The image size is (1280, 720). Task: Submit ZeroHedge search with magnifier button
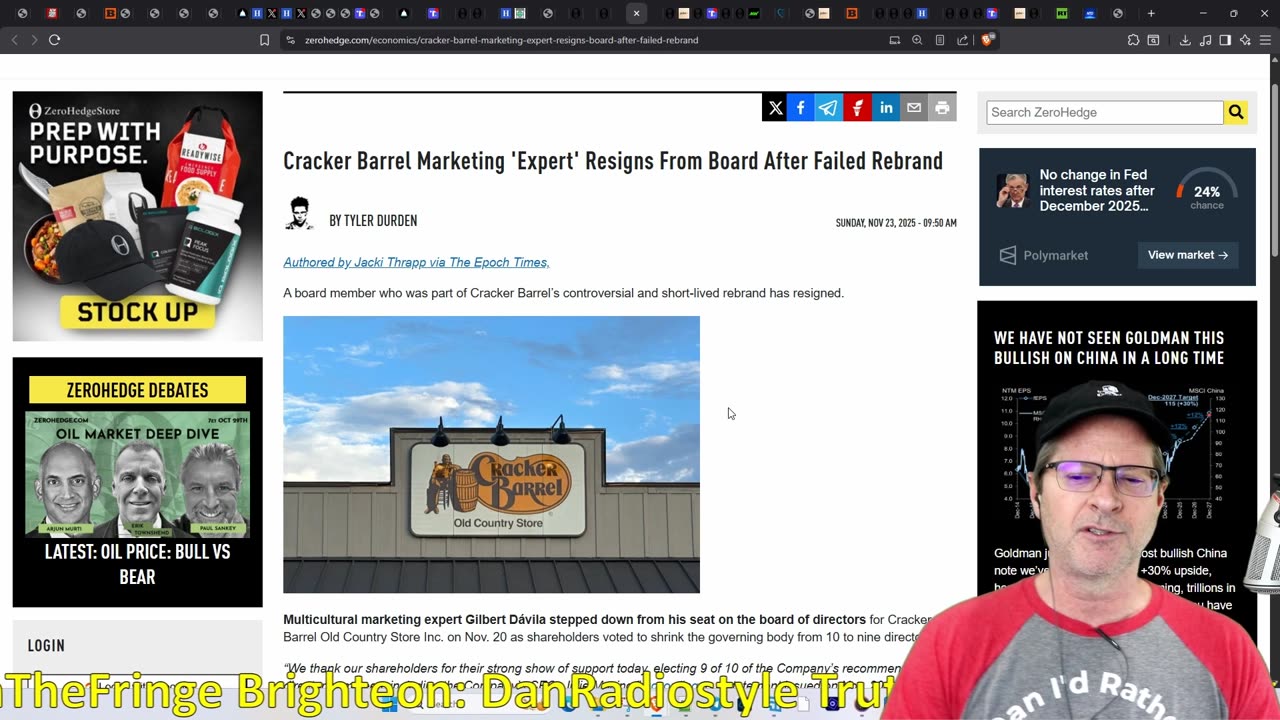(x=1236, y=112)
